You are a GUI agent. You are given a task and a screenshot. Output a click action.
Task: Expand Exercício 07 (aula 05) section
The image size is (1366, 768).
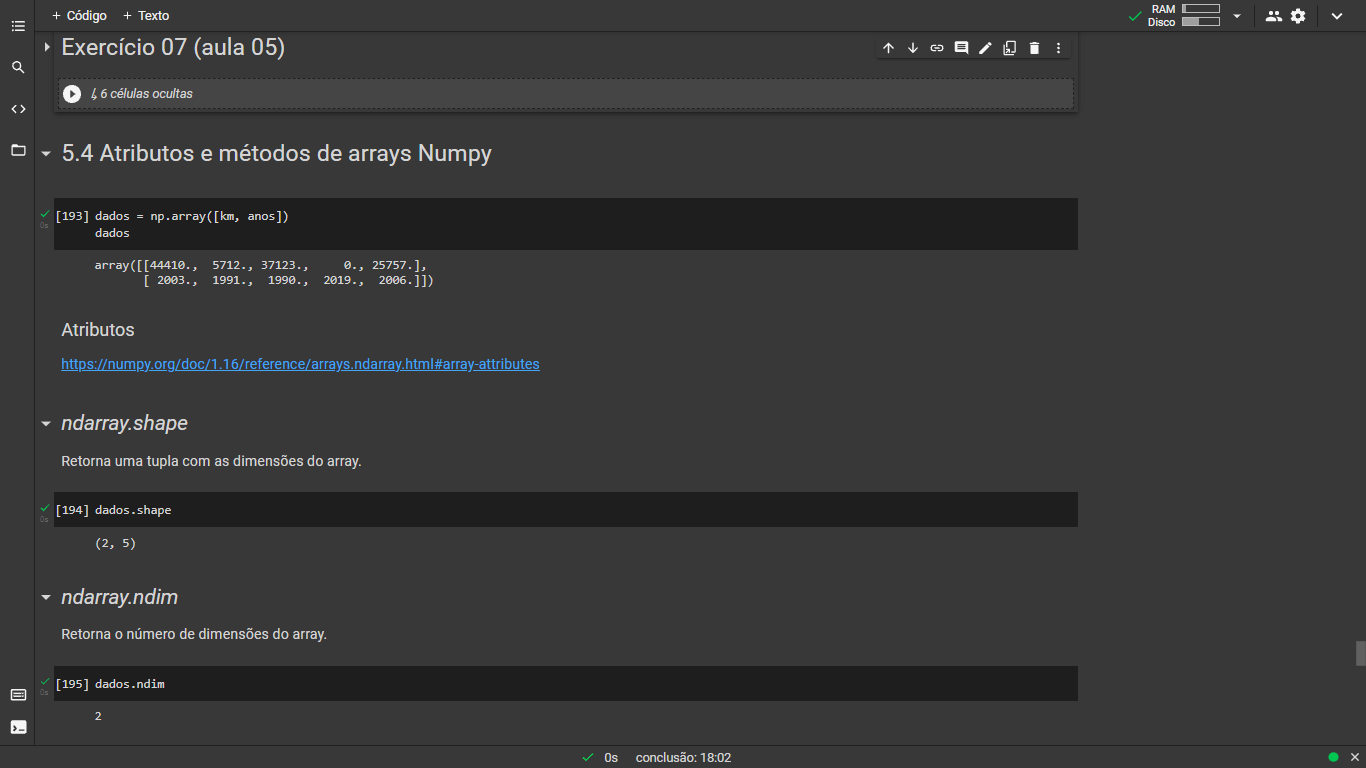pos(46,47)
